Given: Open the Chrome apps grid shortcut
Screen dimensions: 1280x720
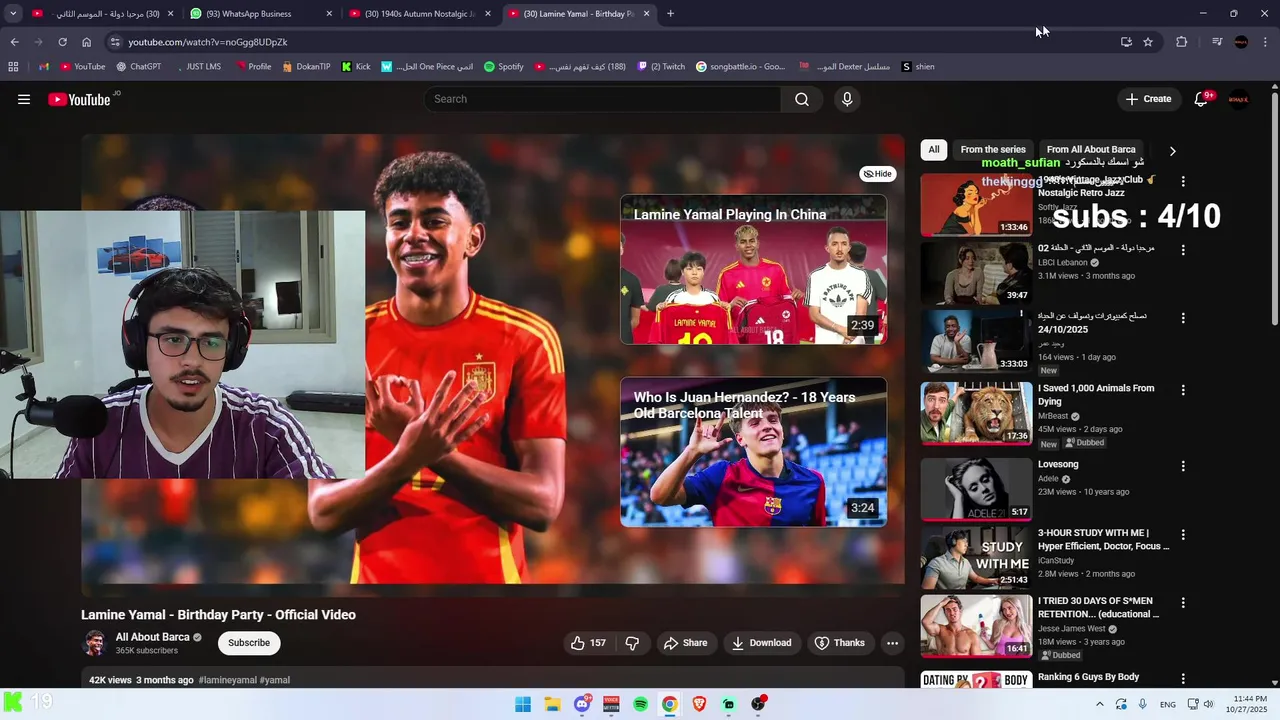Looking at the screenshot, I should tap(13, 67).
